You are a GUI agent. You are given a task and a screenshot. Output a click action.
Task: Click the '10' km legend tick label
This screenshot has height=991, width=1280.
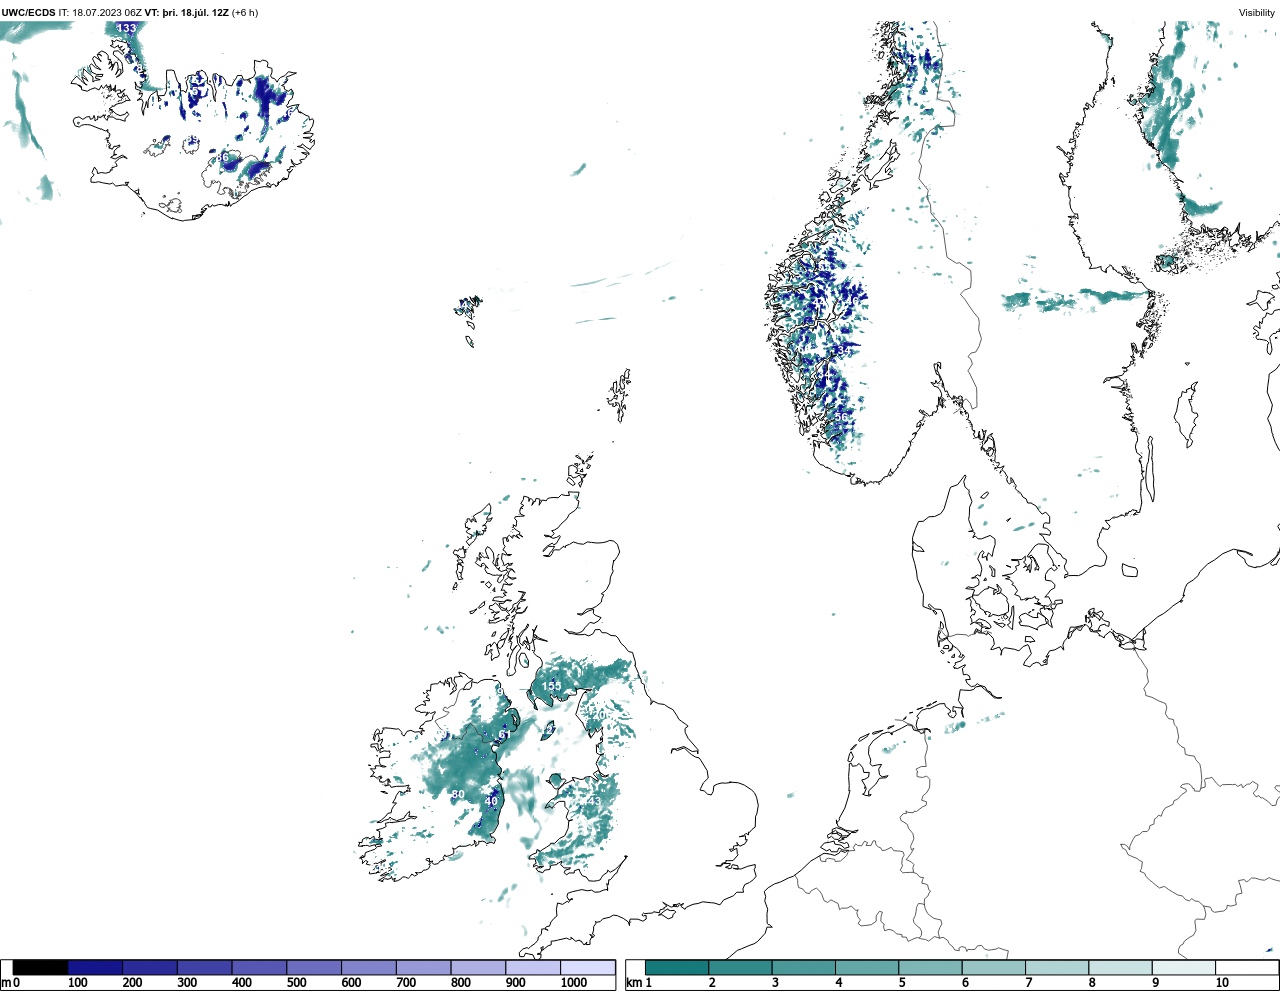point(1222,983)
